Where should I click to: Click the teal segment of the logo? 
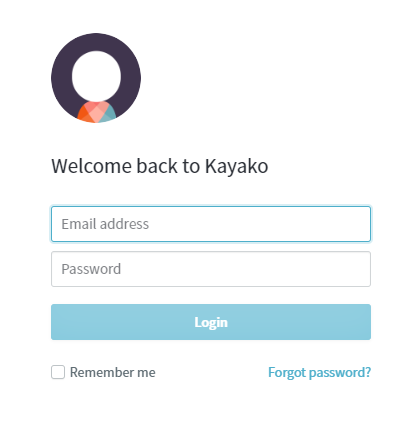(109, 115)
